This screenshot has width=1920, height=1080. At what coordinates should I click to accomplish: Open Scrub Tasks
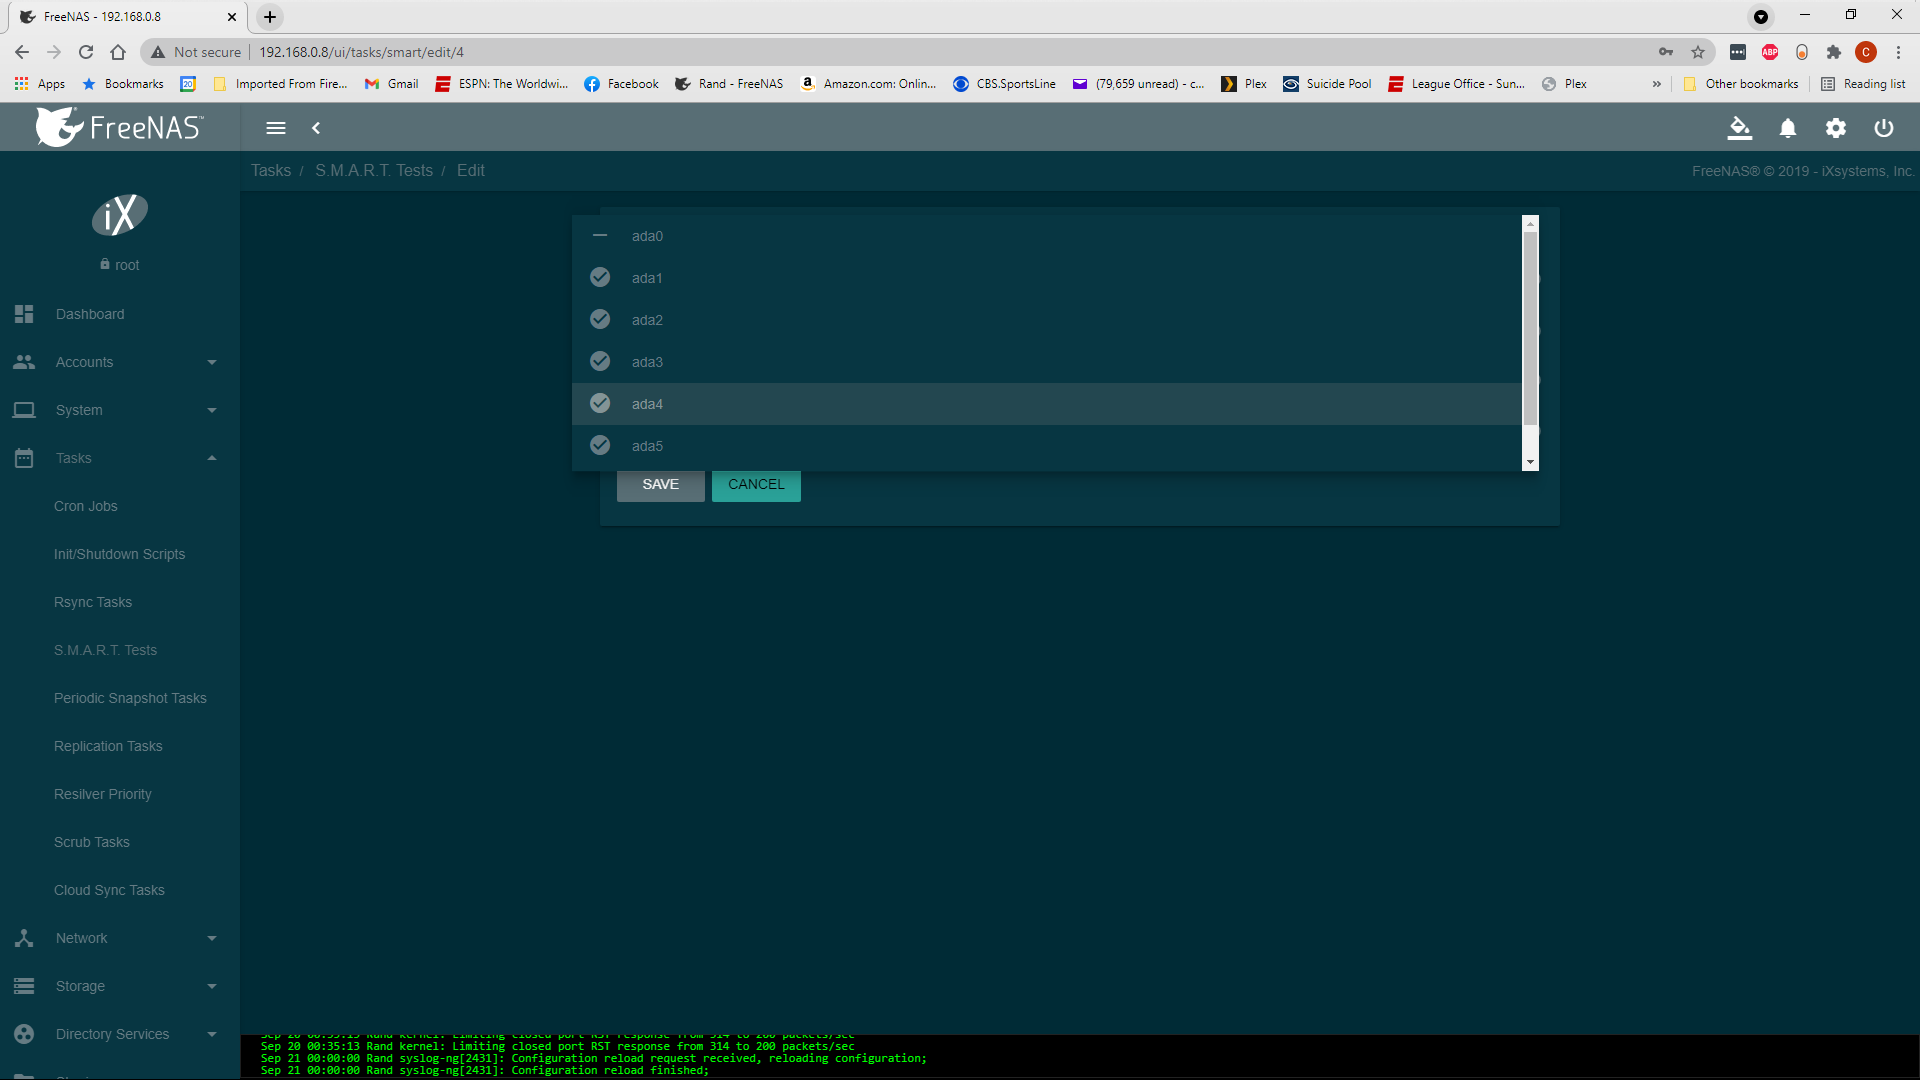(92, 842)
